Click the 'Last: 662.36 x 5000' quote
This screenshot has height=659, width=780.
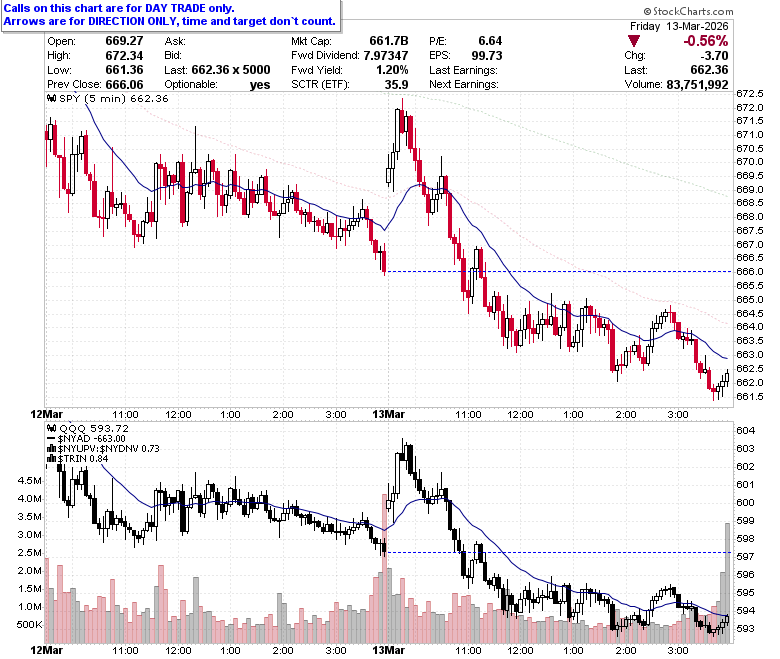point(217,70)
